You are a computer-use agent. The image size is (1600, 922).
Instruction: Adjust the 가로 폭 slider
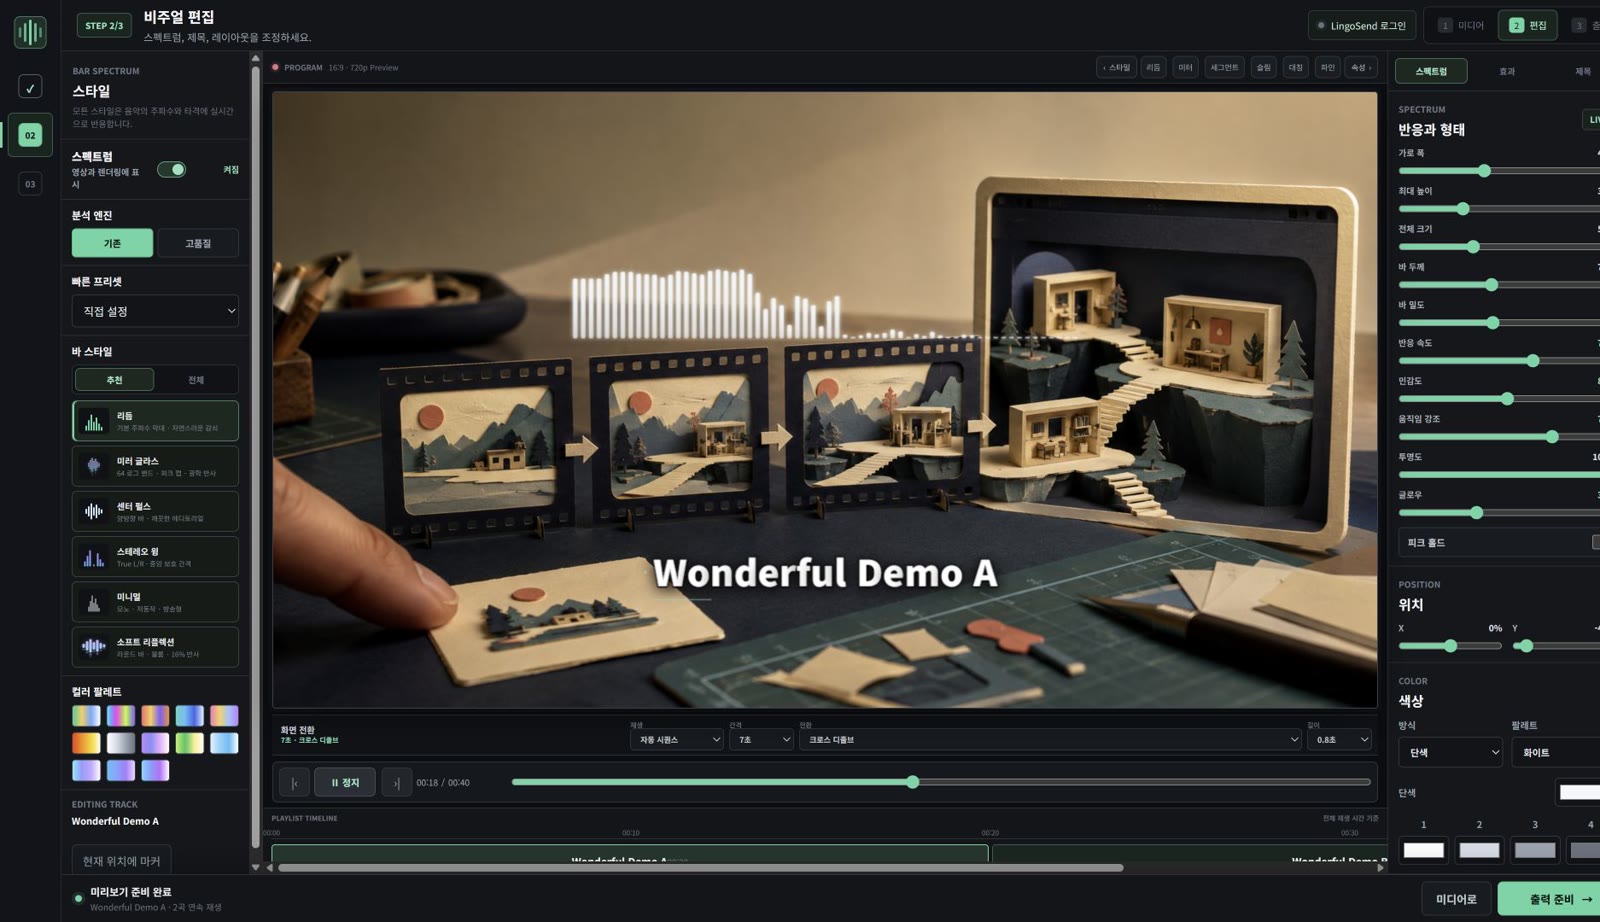point(1499,171)
